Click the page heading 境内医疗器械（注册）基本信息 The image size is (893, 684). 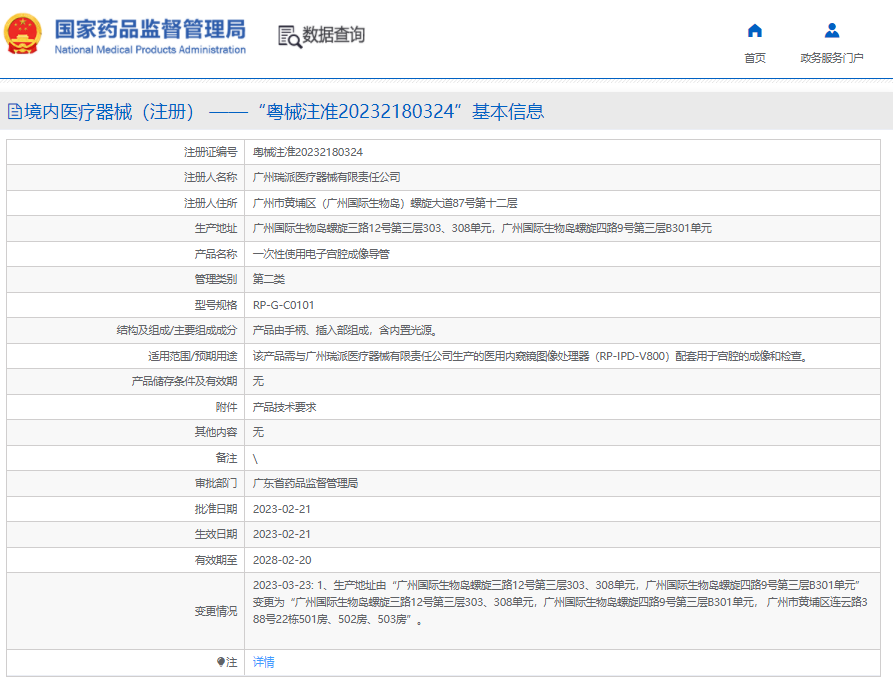point(284,112)
